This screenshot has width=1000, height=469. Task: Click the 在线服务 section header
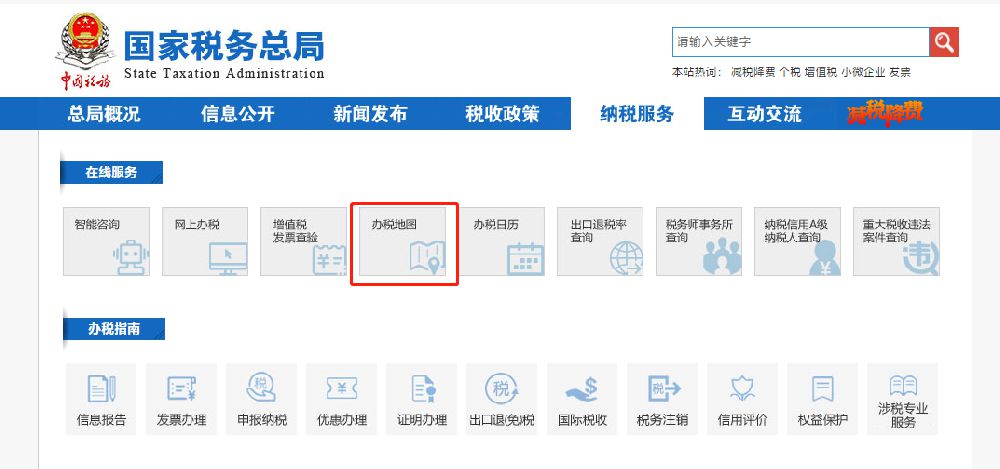click(x=112, y=172)
